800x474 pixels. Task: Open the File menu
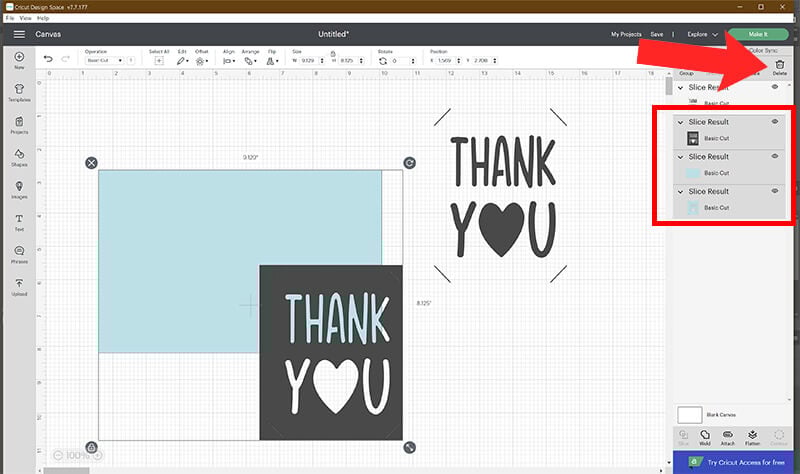point(10,18)
